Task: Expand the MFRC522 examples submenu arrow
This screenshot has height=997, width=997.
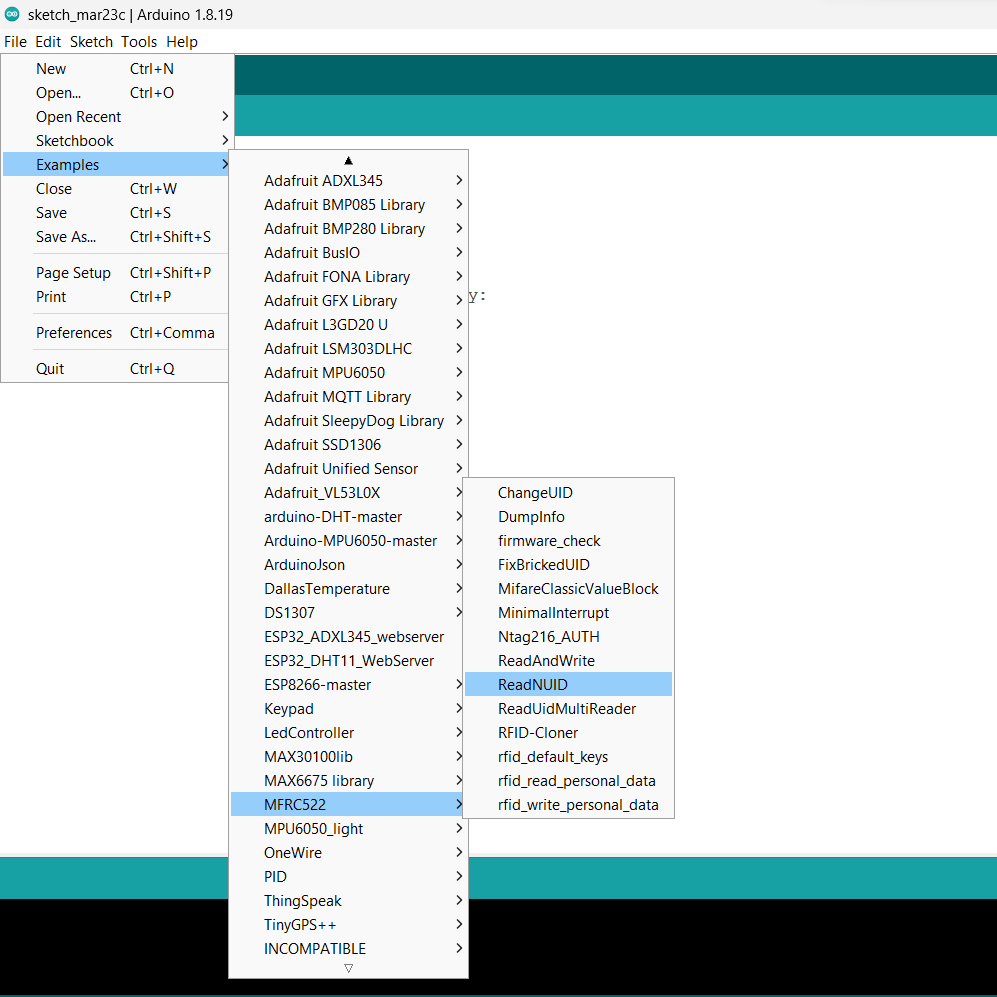Action: coord(458,804)
